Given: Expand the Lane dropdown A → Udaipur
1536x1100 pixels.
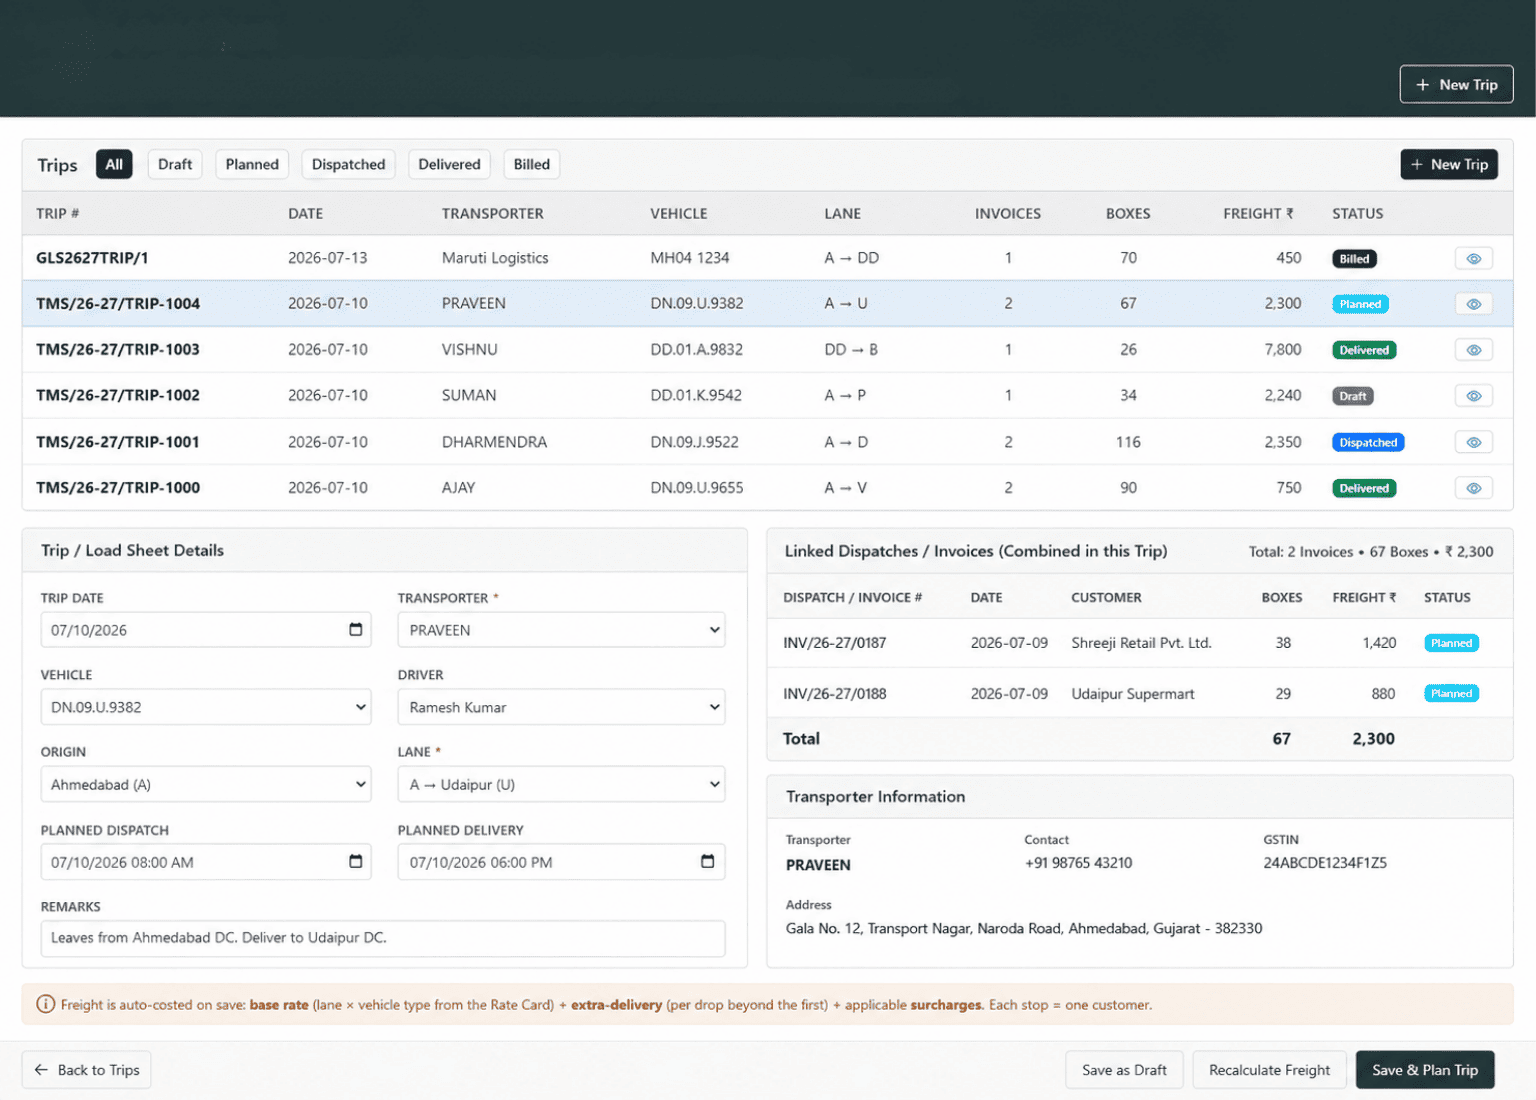Looking at the screenshot, I should pyautogui.click(x=561, y=784).
